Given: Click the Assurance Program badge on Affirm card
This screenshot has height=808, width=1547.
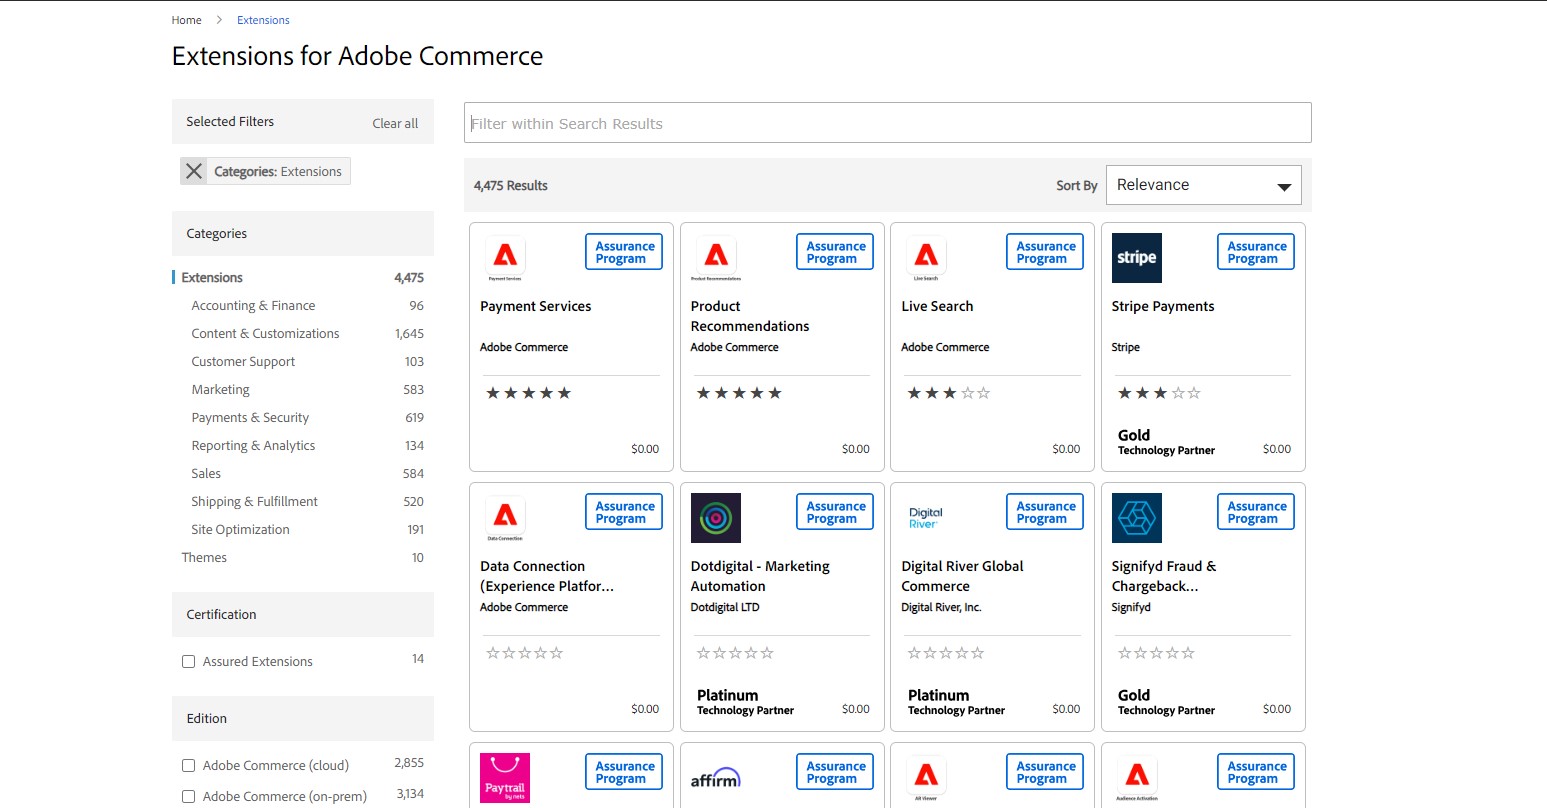Looking at the screenshot, I should click(x=835, y=772).
